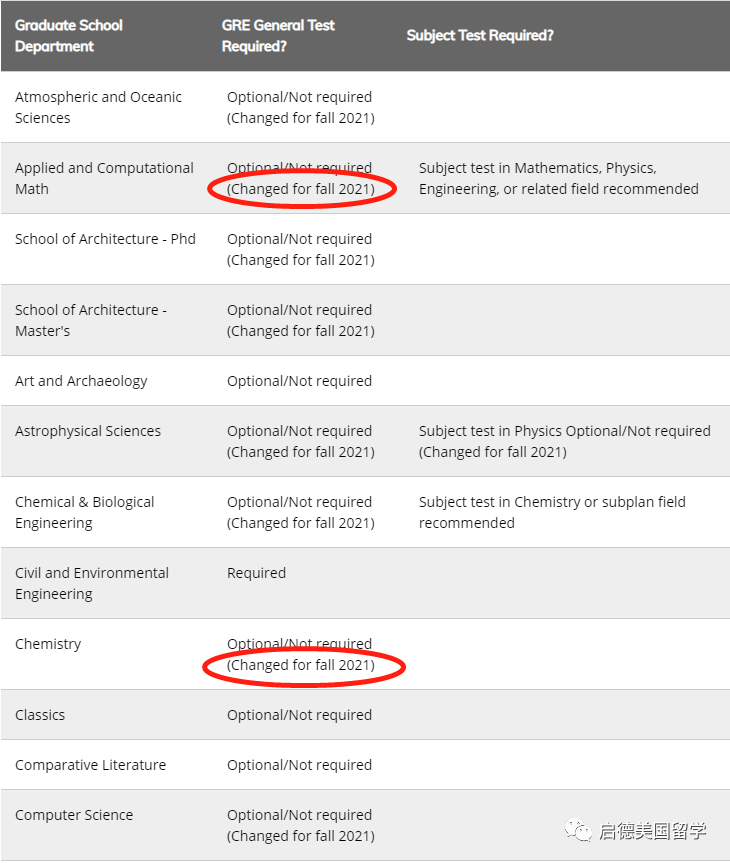
Task: Click the circled text in Applied Math row
Action: (x=301, y=189)
